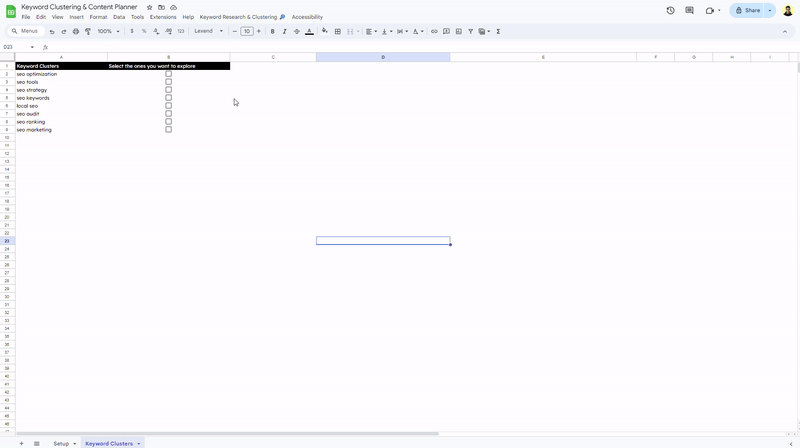Open the zoom 100% dropdown
Image resolution: width=800 pixels, height=448 pixels.
108,32
